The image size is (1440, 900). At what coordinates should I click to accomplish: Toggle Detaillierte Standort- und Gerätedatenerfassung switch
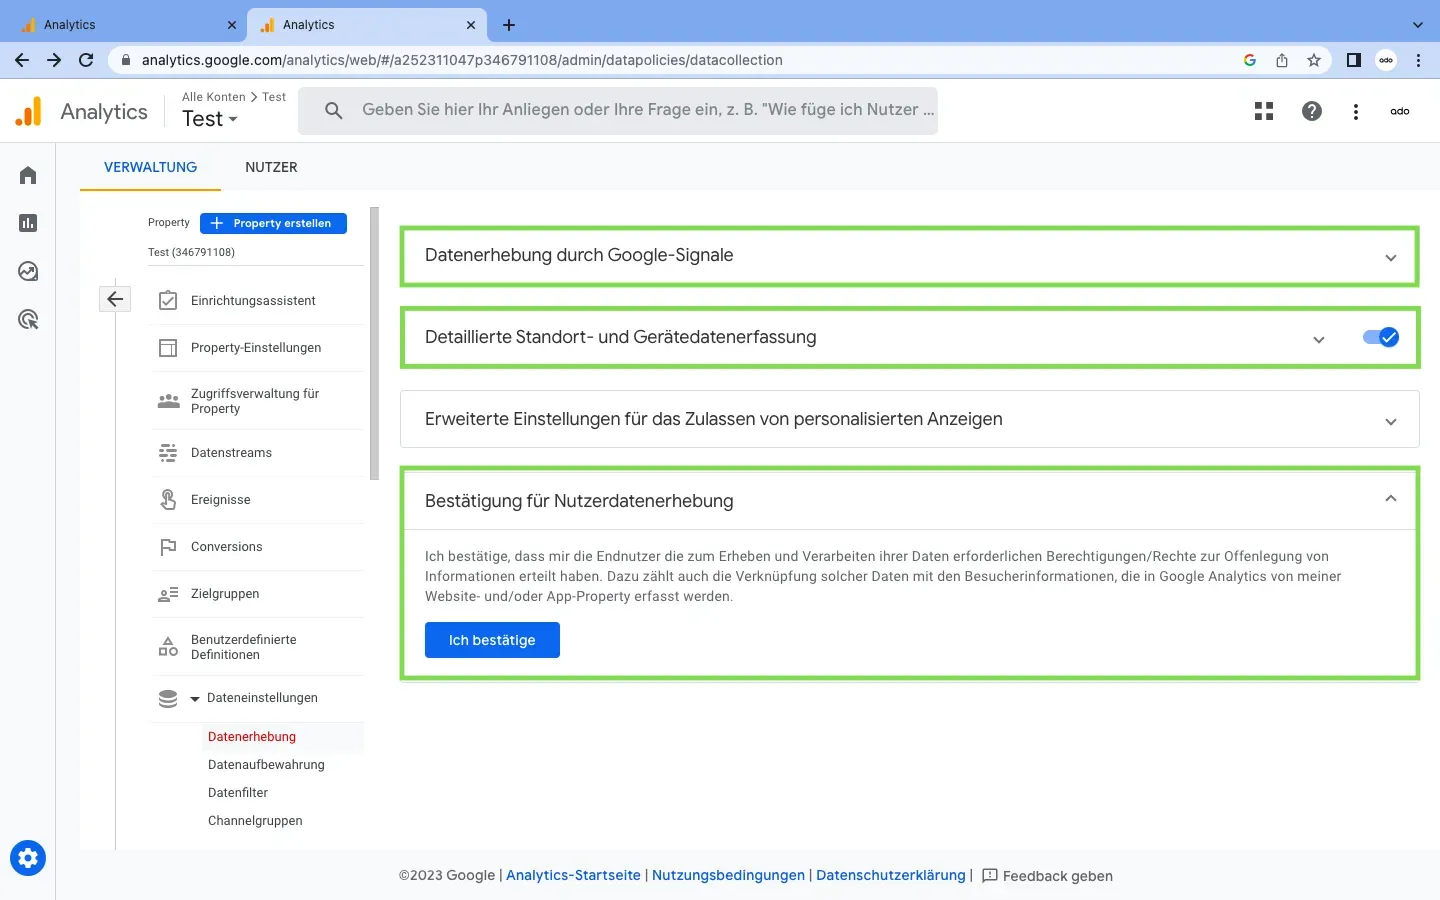click(1381, 338)
